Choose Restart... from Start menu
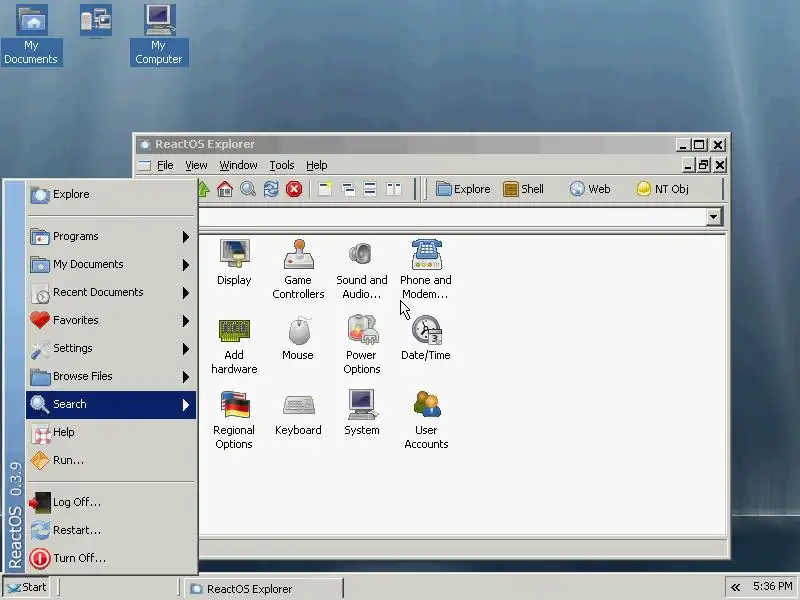800x600 pixels. [111, 531]
